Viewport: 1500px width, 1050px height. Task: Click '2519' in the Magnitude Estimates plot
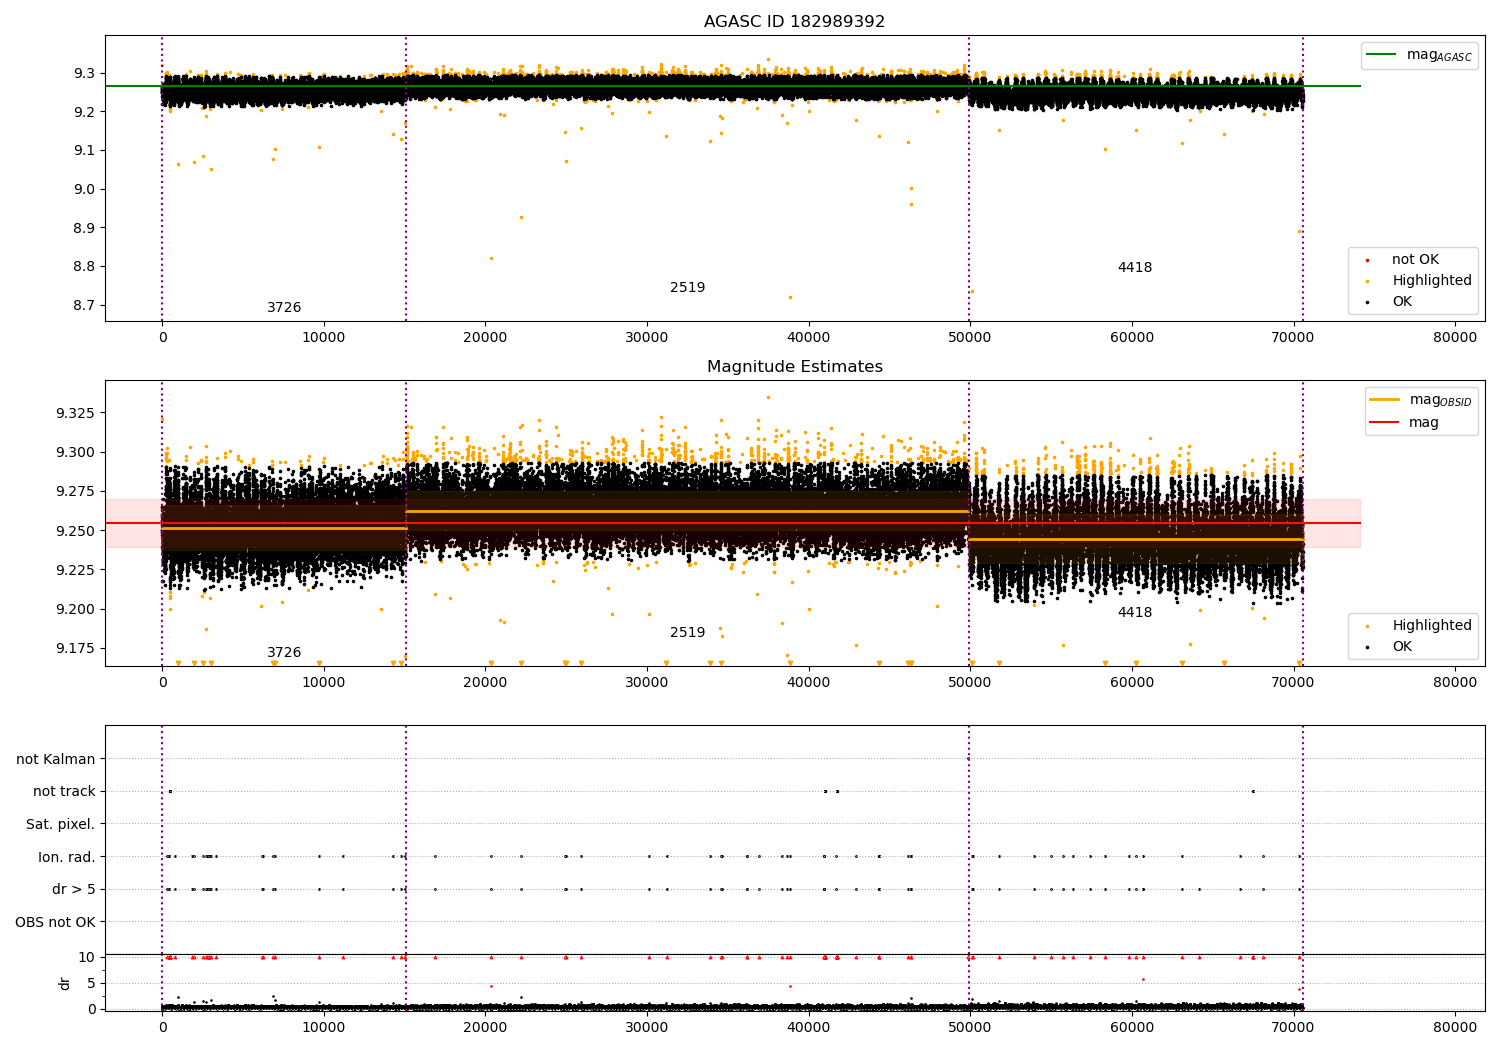pyautogui.click(x=687, y=633)
